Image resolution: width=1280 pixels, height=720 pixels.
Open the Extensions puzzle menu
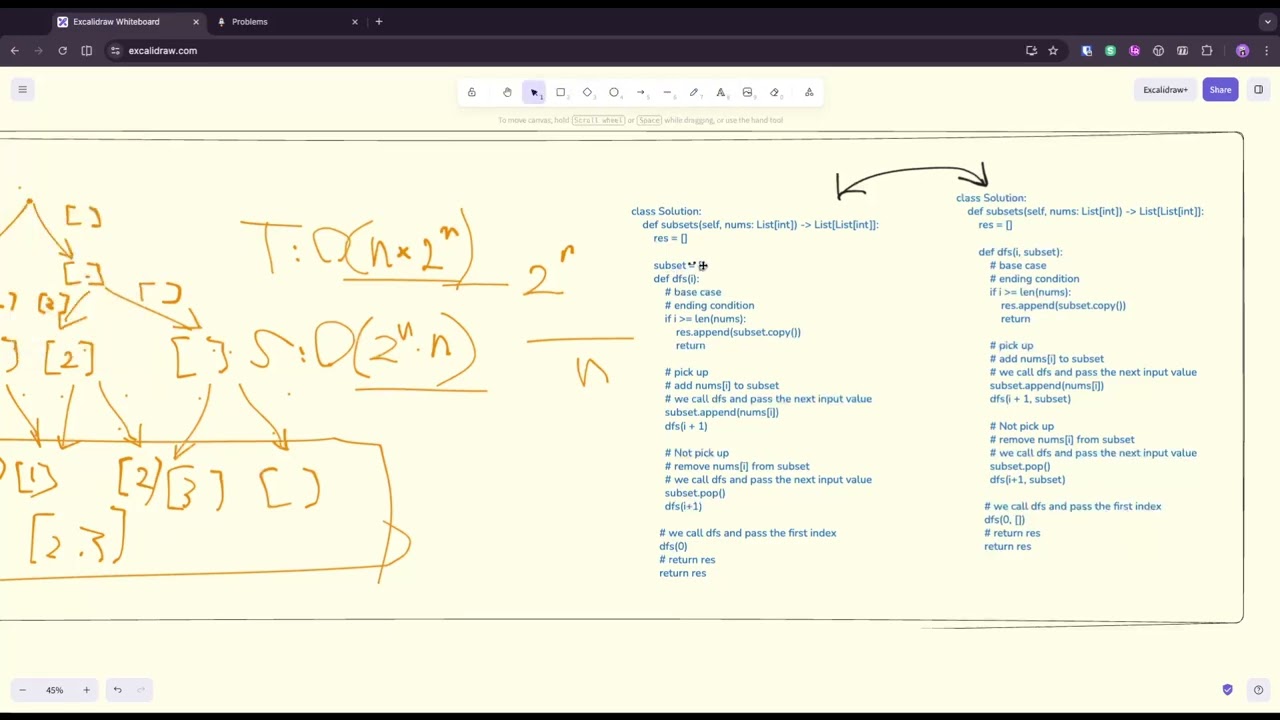click(1207, 50)
